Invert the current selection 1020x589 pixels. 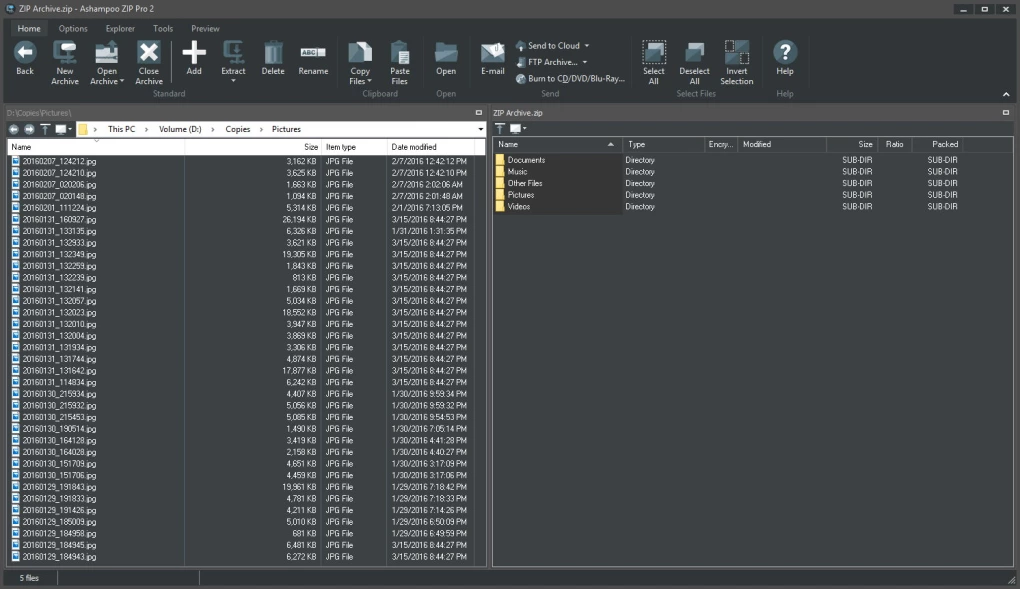737,62
